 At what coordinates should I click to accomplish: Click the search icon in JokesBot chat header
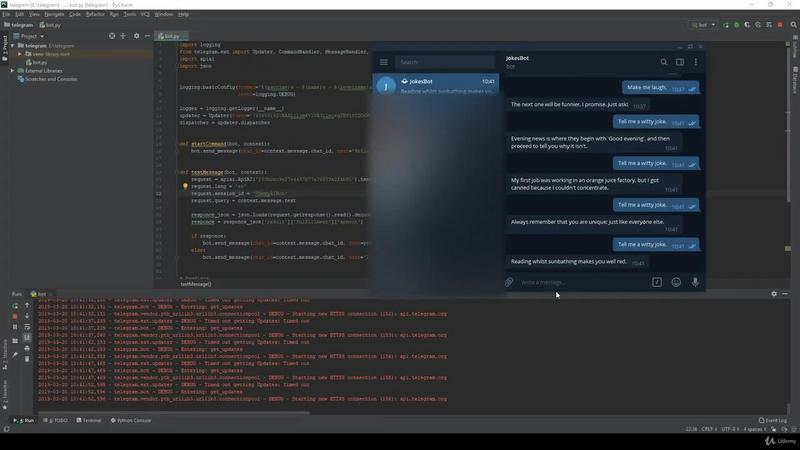(x=664, y=62)
